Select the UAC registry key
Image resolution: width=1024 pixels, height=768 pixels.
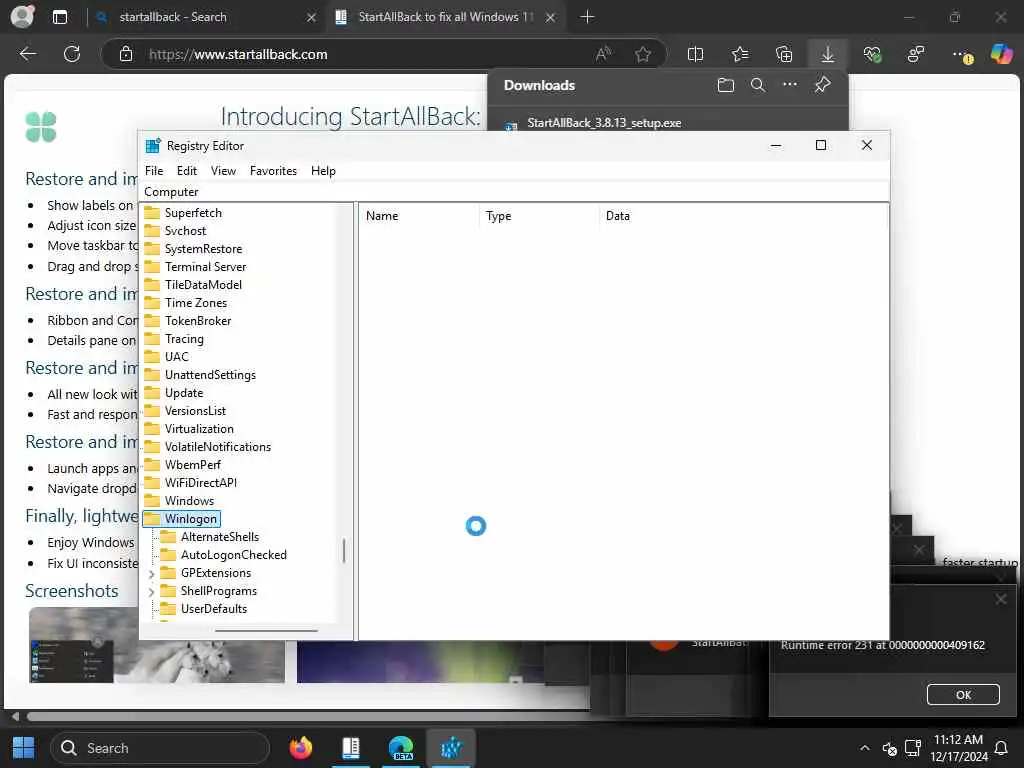(x=176, y=357)
